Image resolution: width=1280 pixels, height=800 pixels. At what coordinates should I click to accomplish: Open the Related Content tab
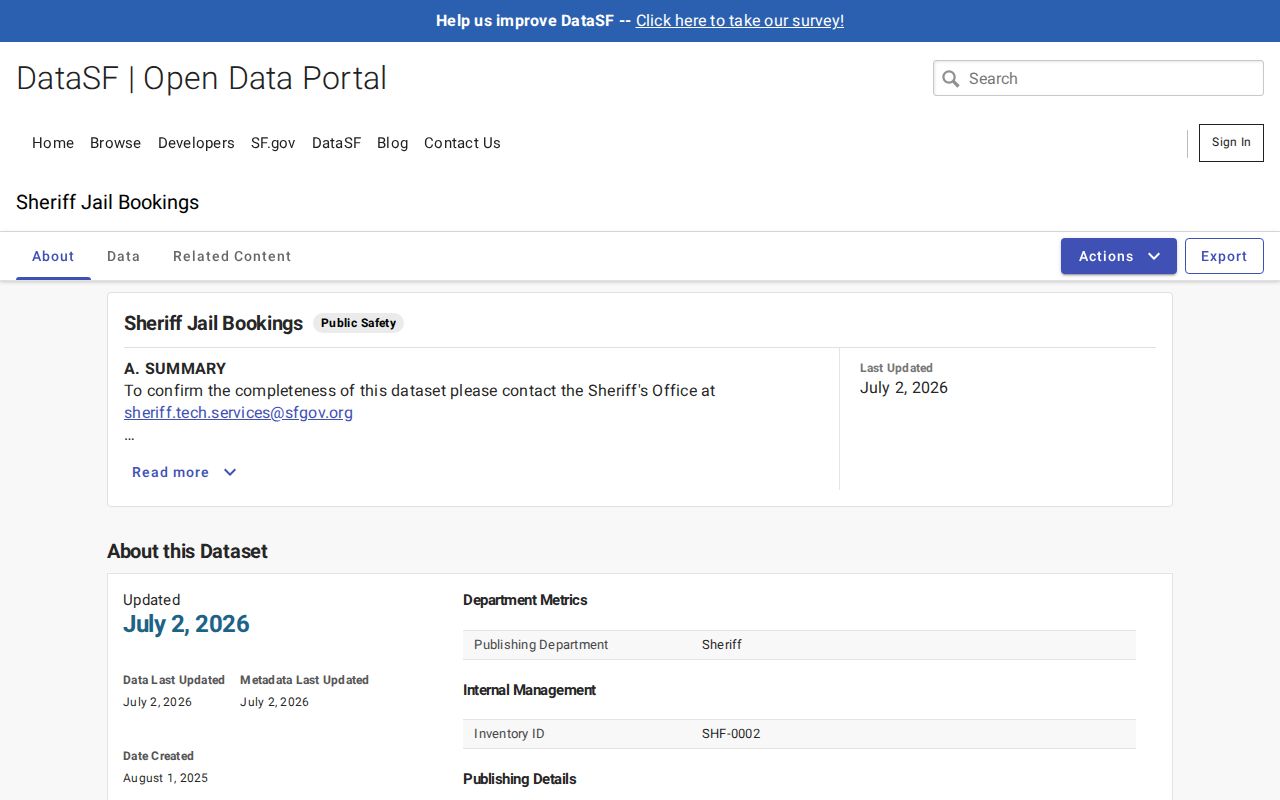[232, 256]
